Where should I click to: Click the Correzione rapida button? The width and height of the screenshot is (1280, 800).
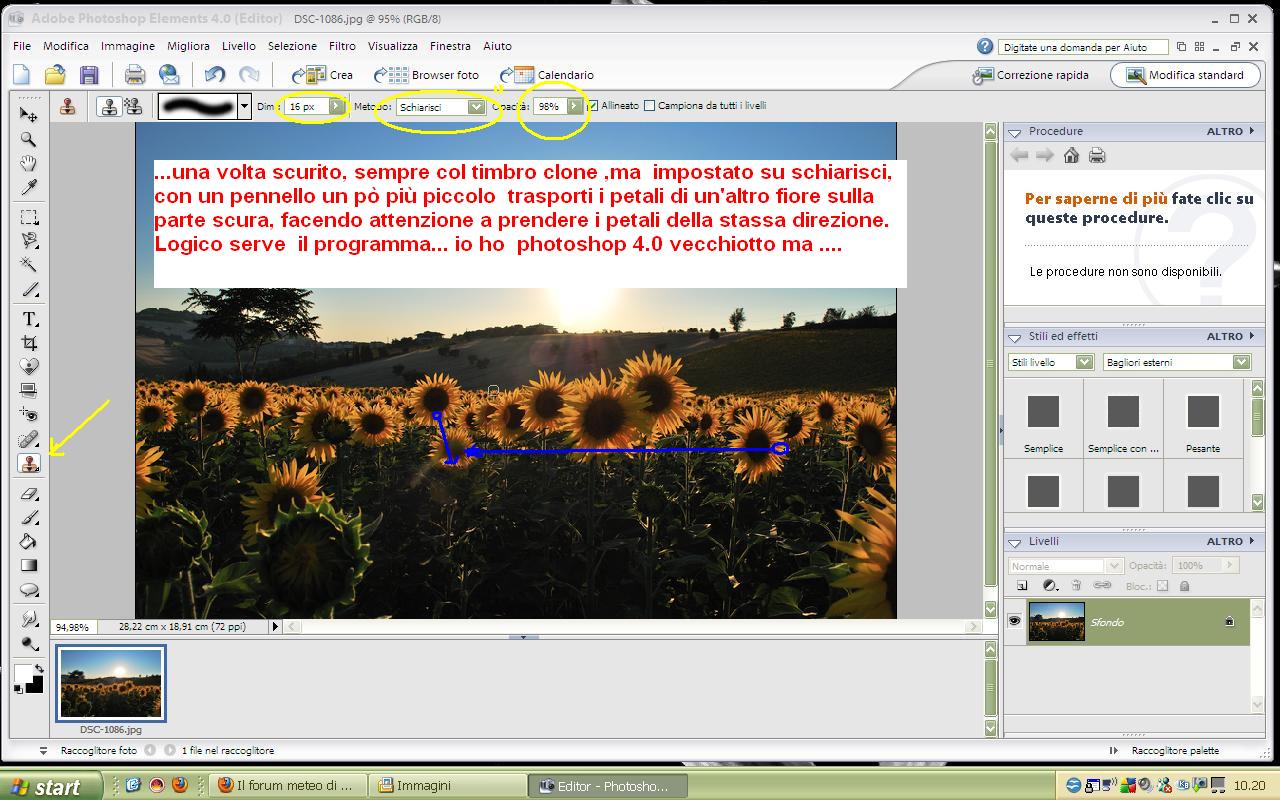point(1033,75)
